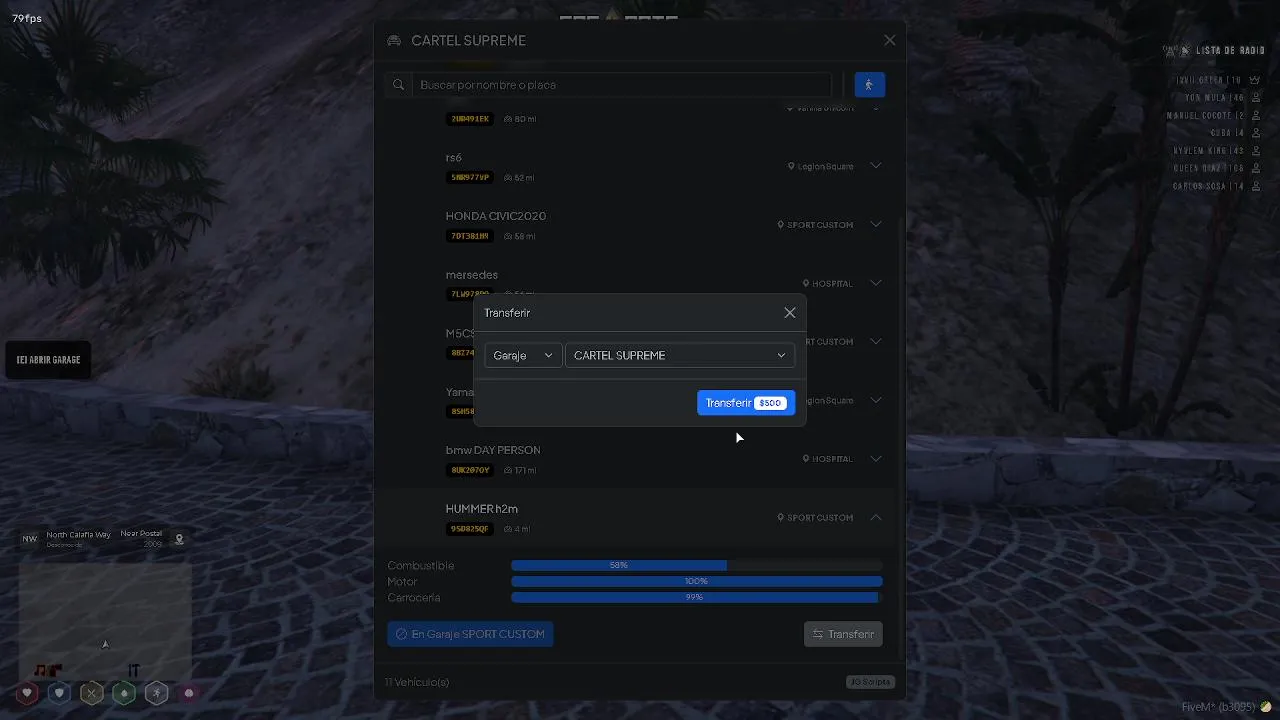The width and height of the screenshot is (1280, 720).
Task: Focus the Buscar por nombre o placa field
Action: [622, 85]
